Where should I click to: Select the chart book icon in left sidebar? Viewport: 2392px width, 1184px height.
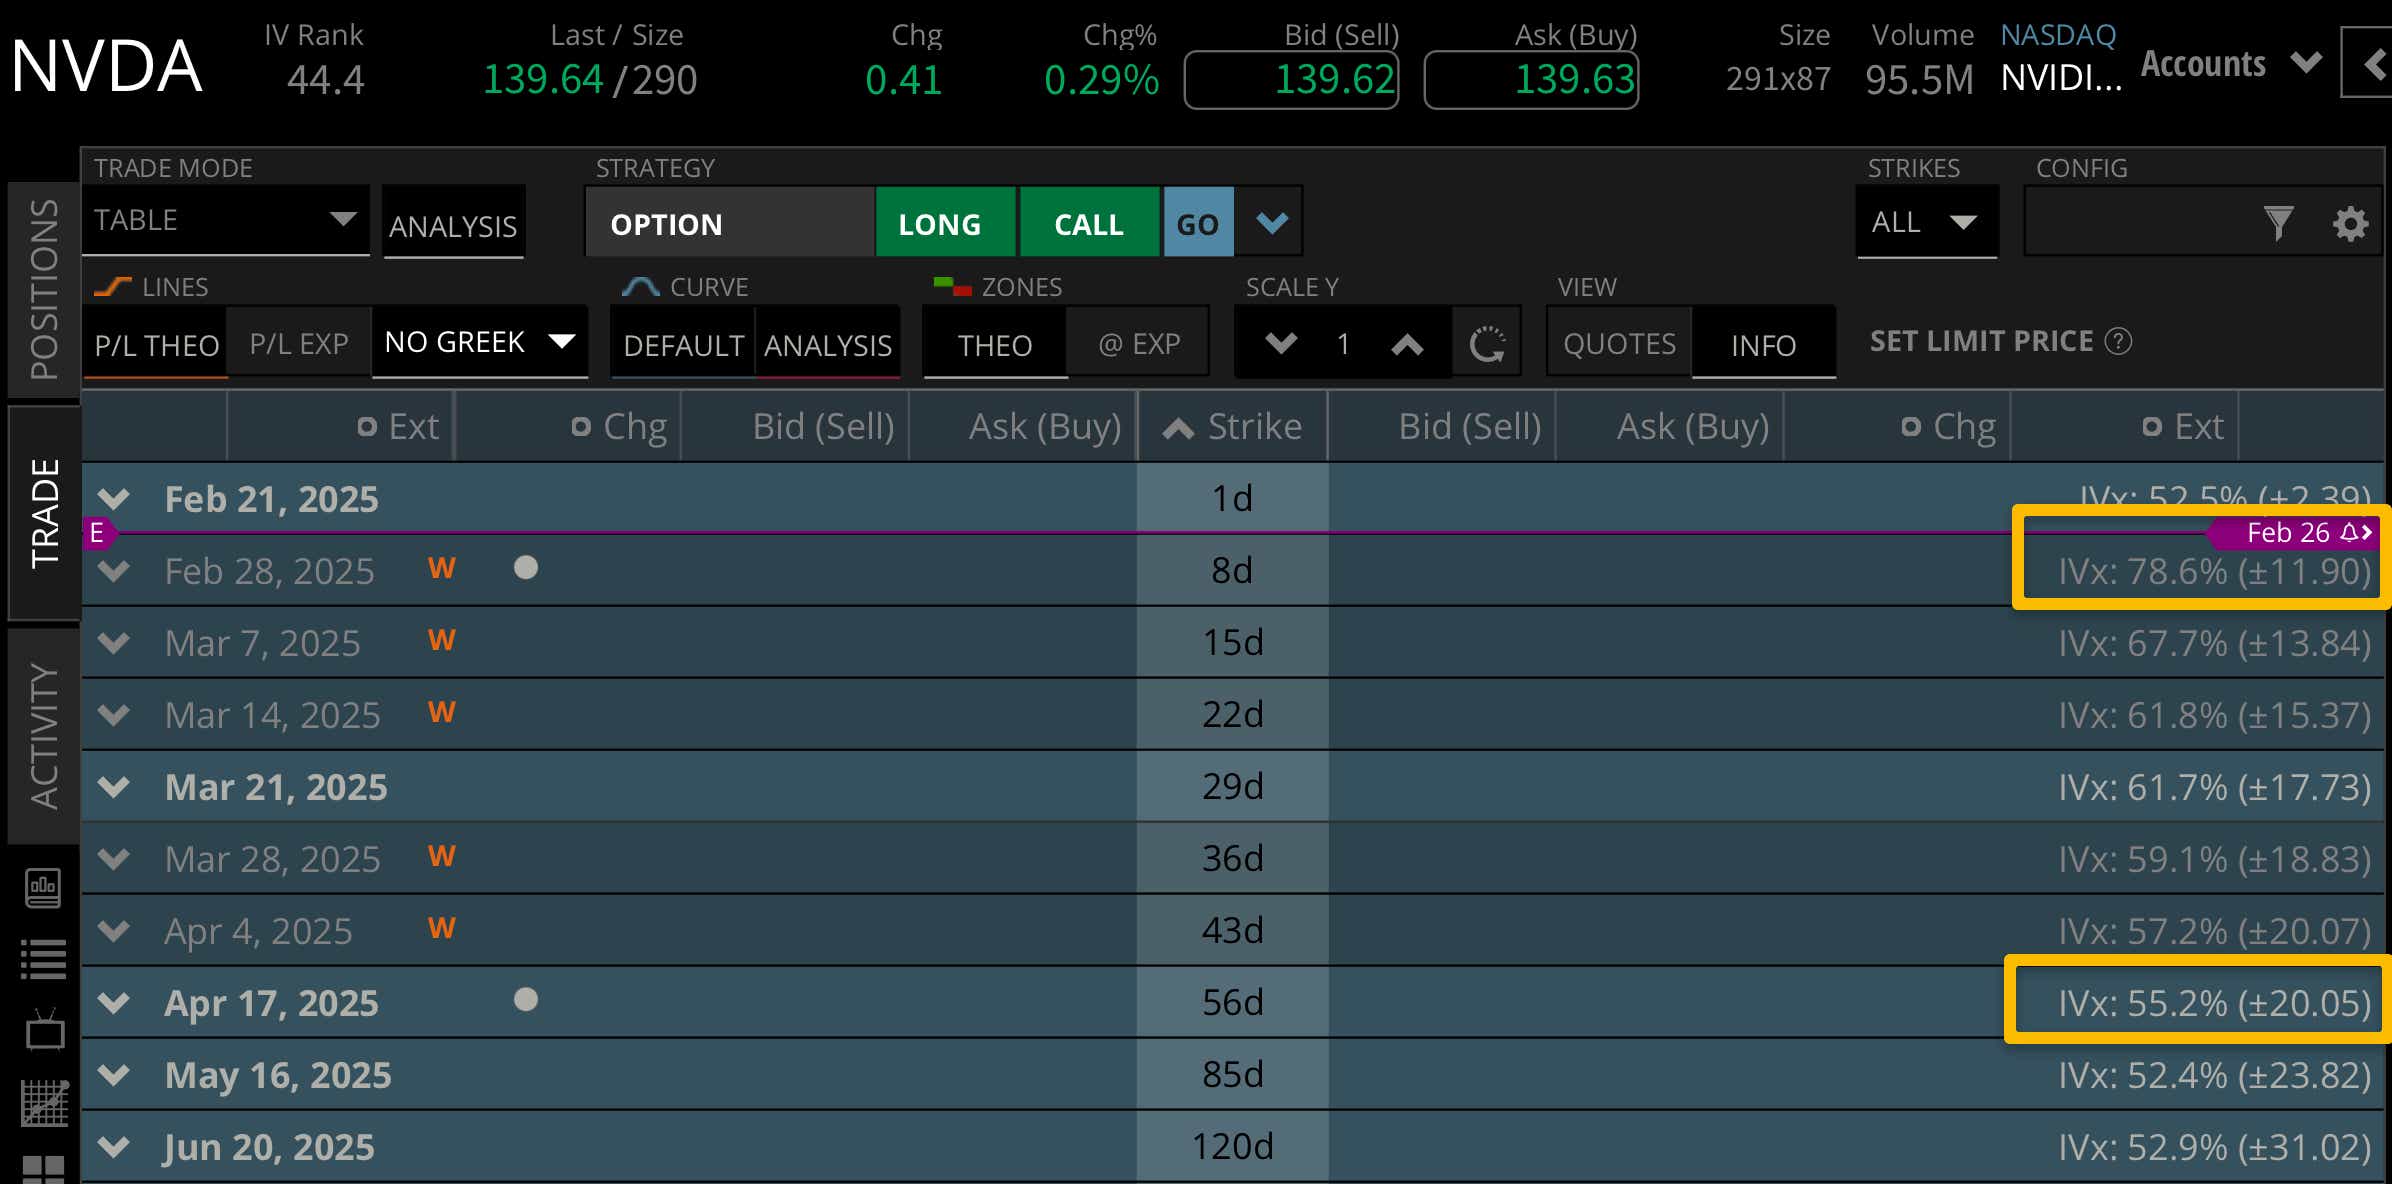click(43, 888)
